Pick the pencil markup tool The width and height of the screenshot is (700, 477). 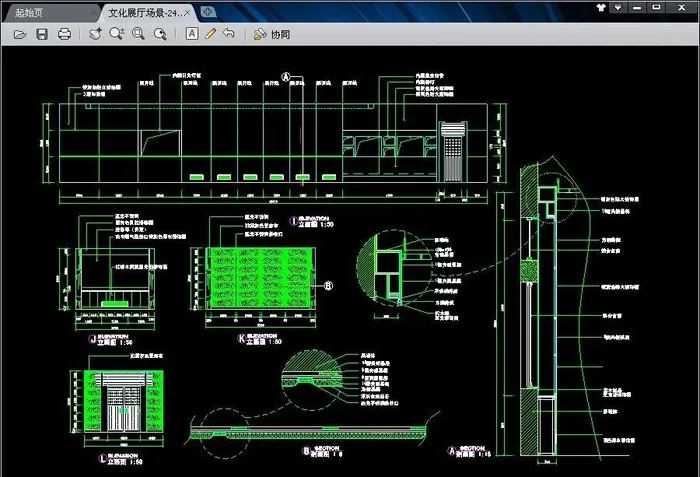210,34
